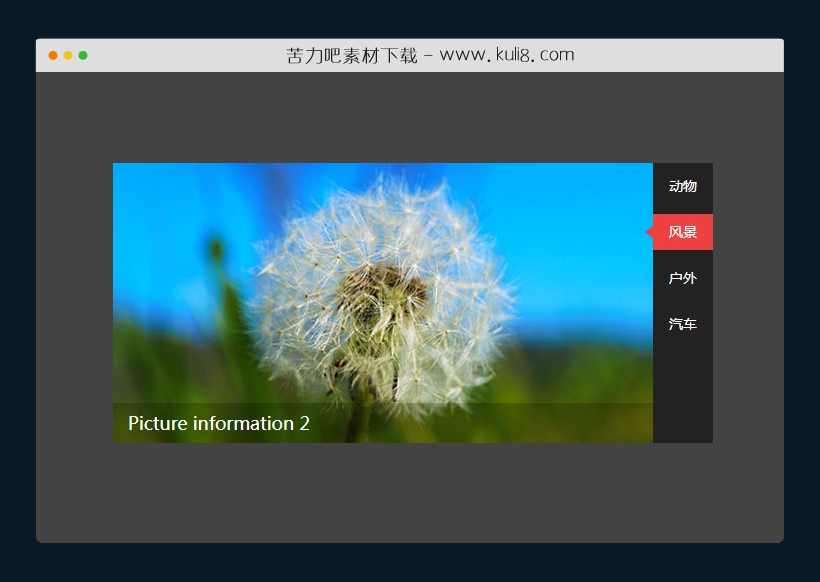The width and height of the screenshot is (820, 582).
Task: Click the active 风景 tab
Action: (x=683, y=232)
